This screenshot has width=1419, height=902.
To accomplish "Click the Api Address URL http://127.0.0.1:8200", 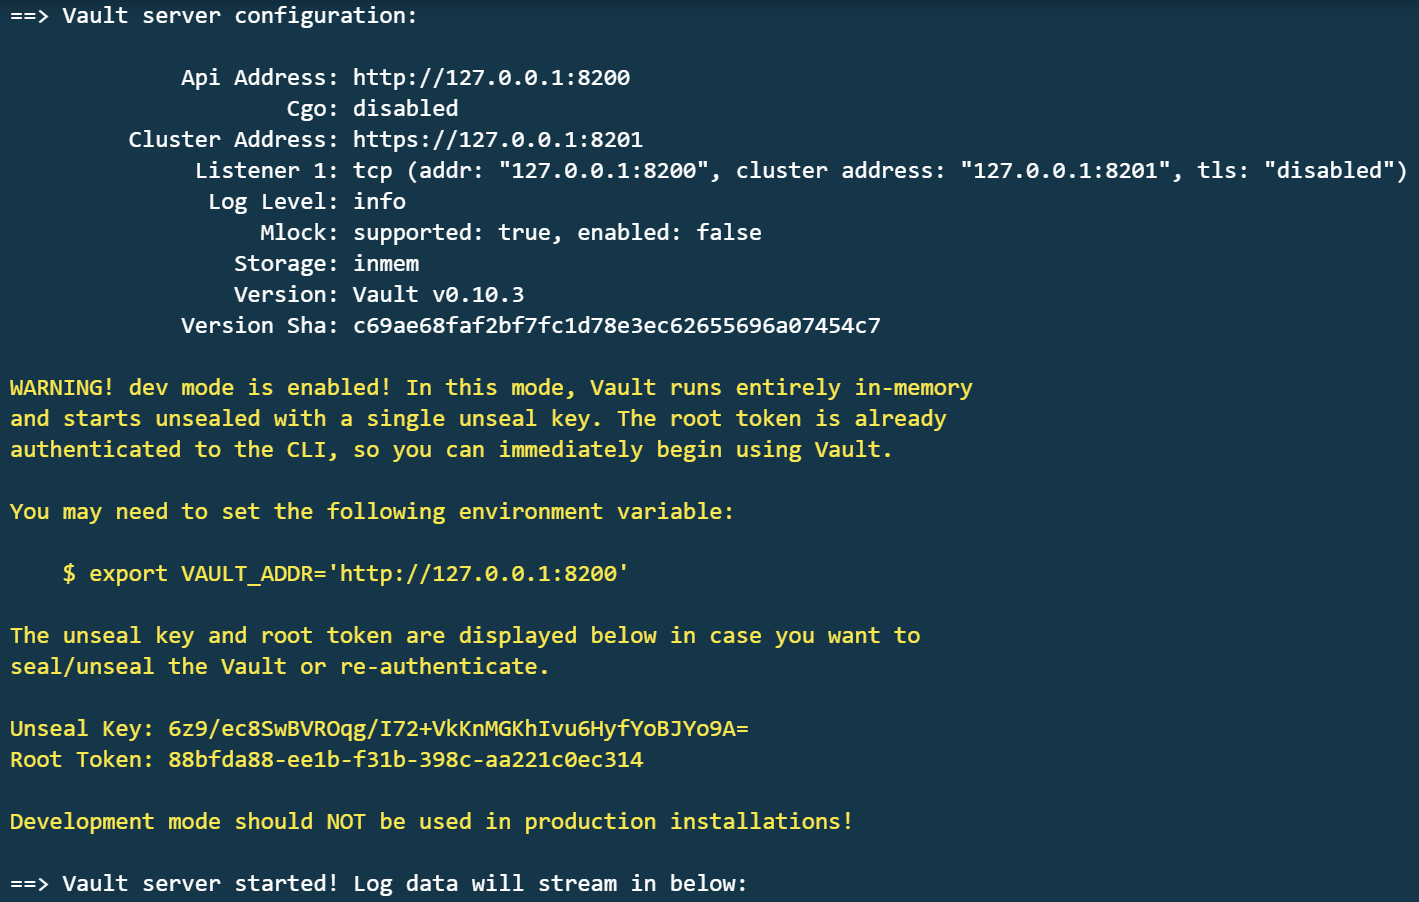I will click(491, 78).
